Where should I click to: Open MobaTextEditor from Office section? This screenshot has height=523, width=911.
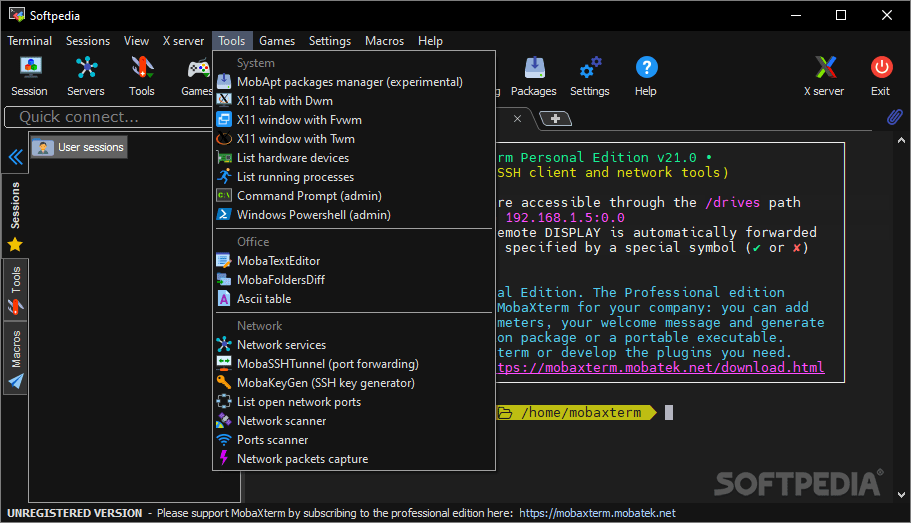[354, 261]
